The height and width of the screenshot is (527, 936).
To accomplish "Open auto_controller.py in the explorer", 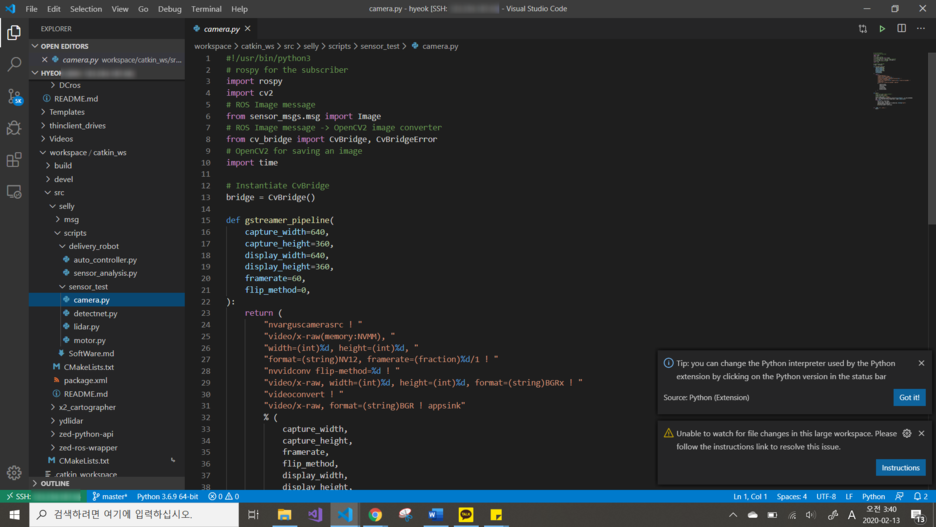I will 105,260.
